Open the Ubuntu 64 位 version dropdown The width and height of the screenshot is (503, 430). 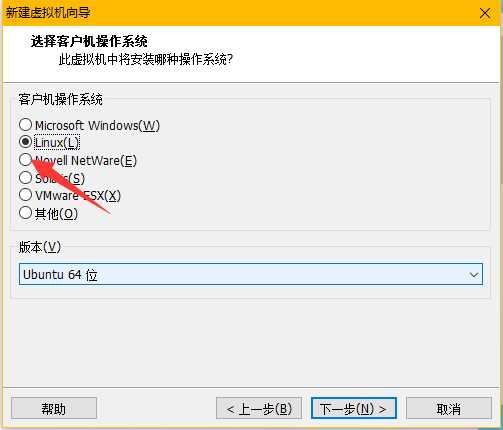coord(251,274)
